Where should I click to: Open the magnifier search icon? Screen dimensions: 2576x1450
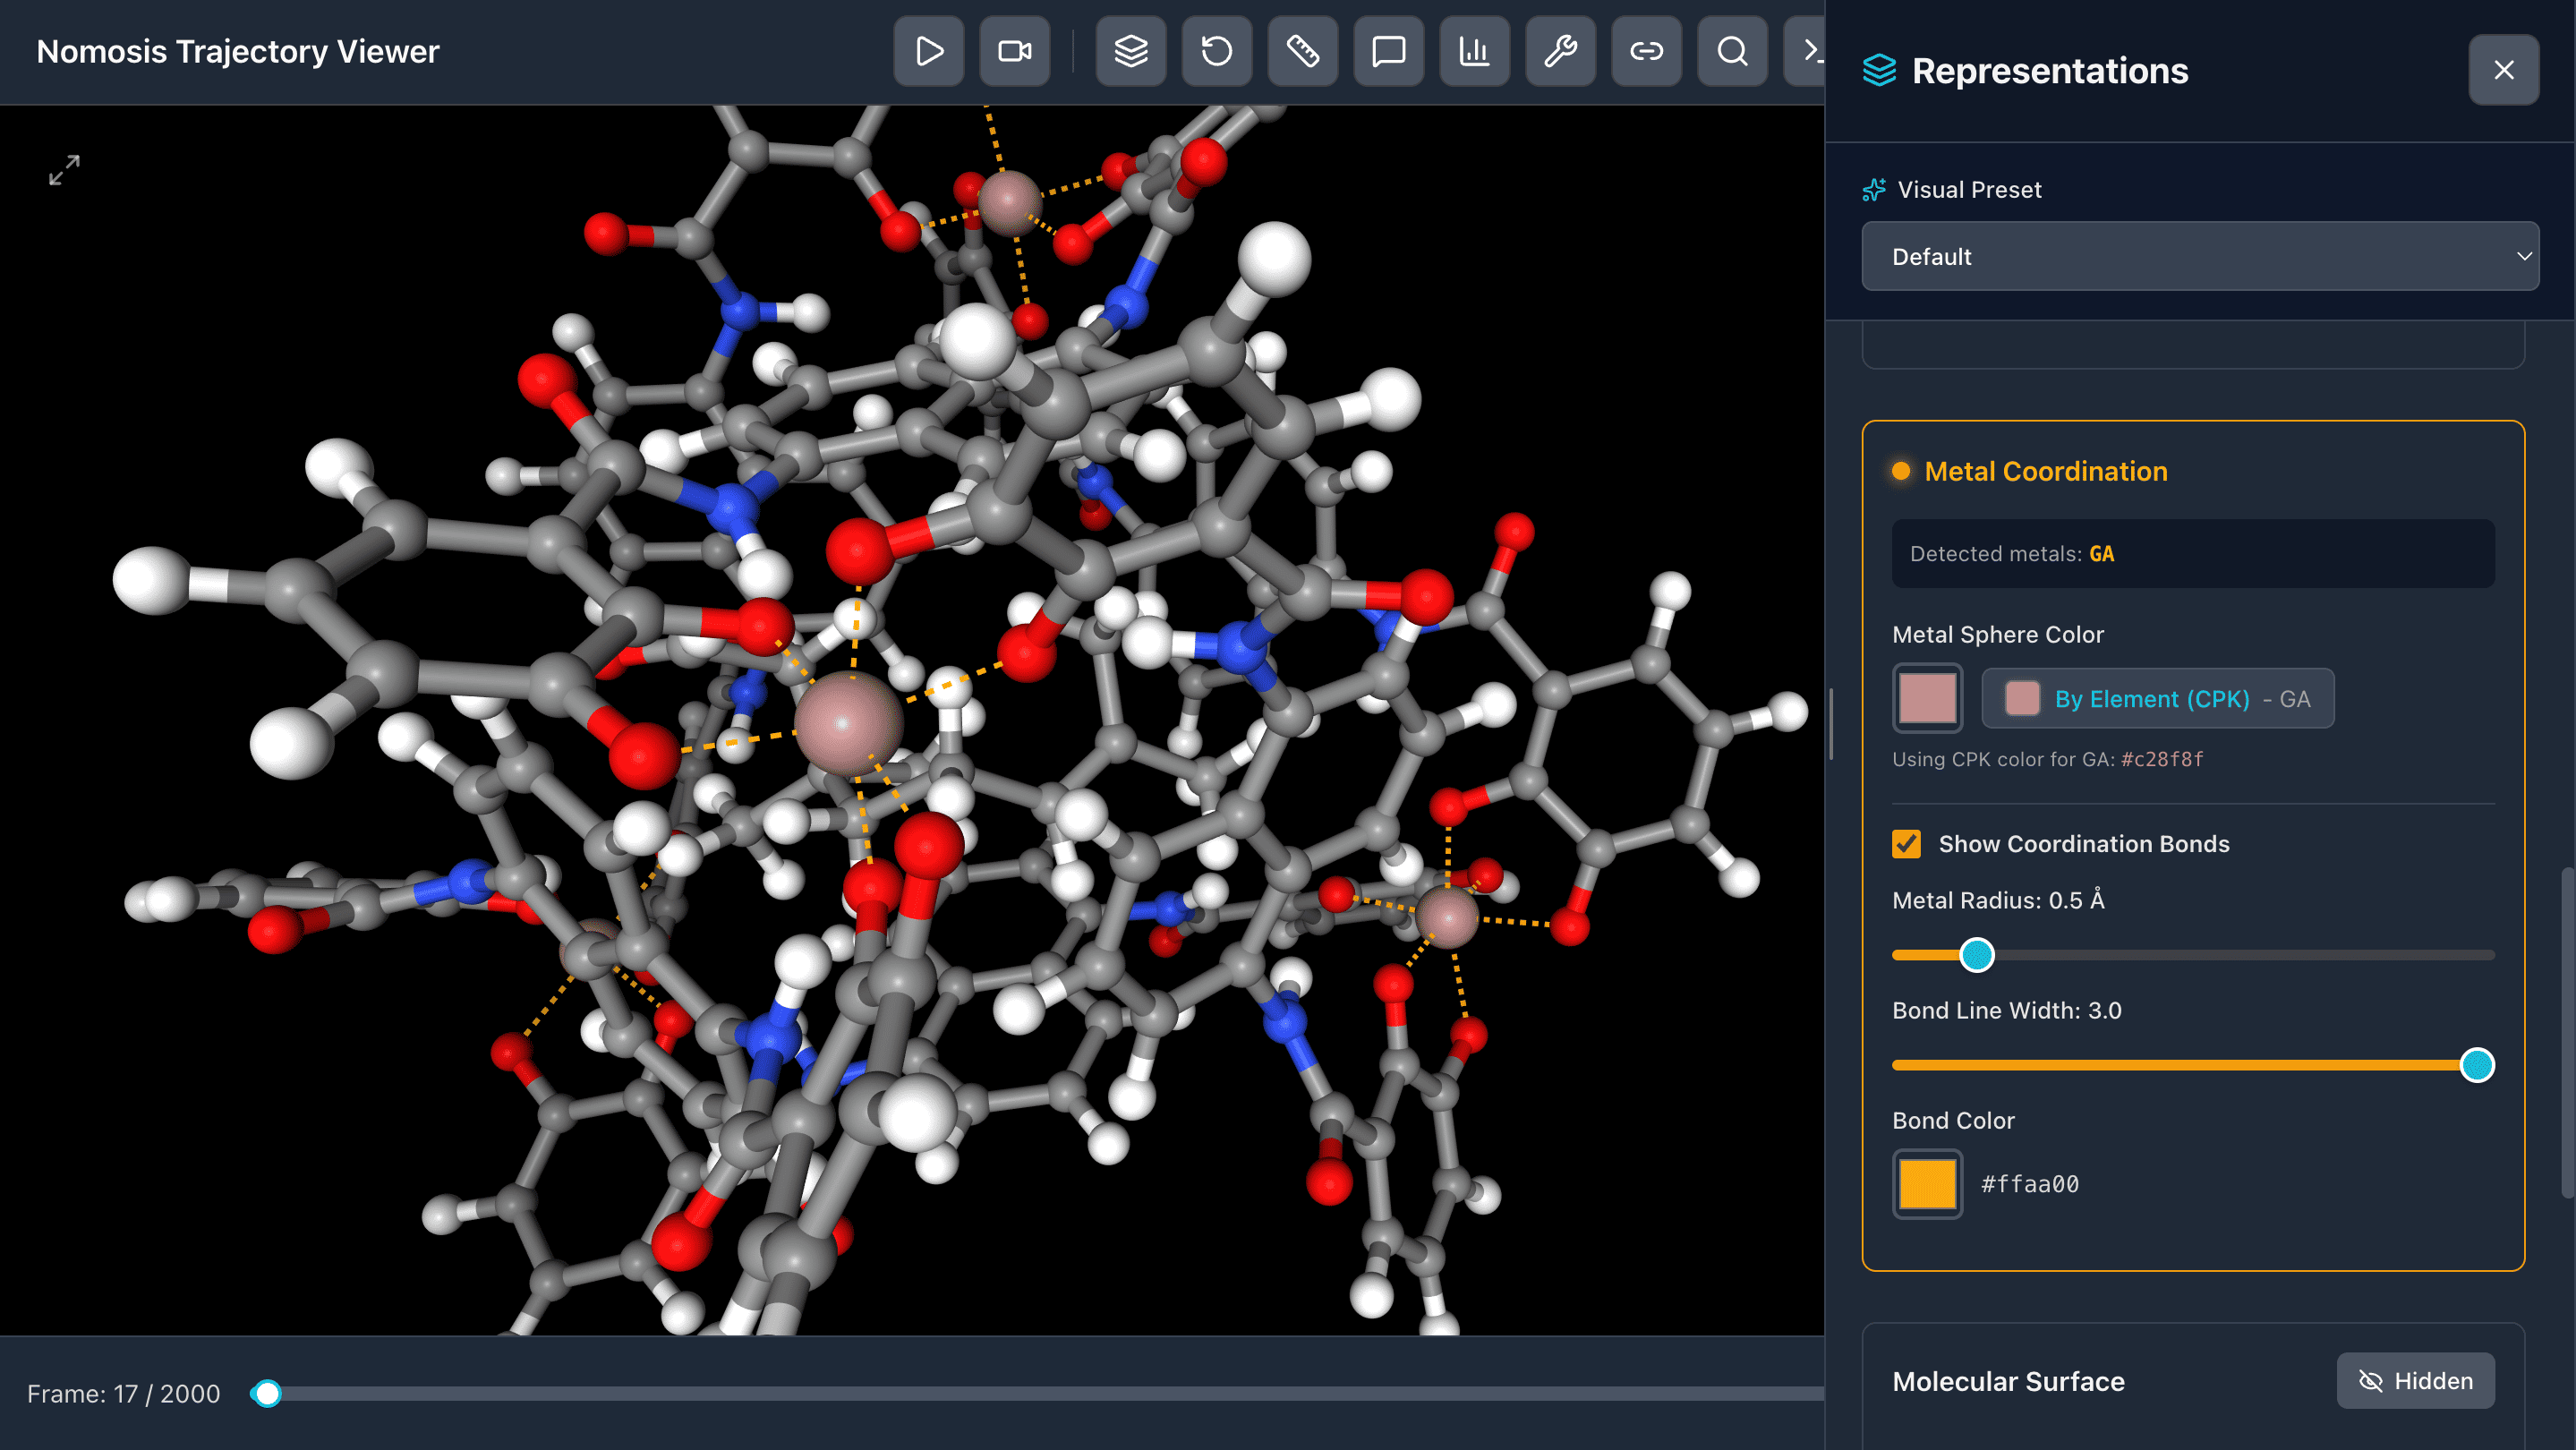(1732, 51)
